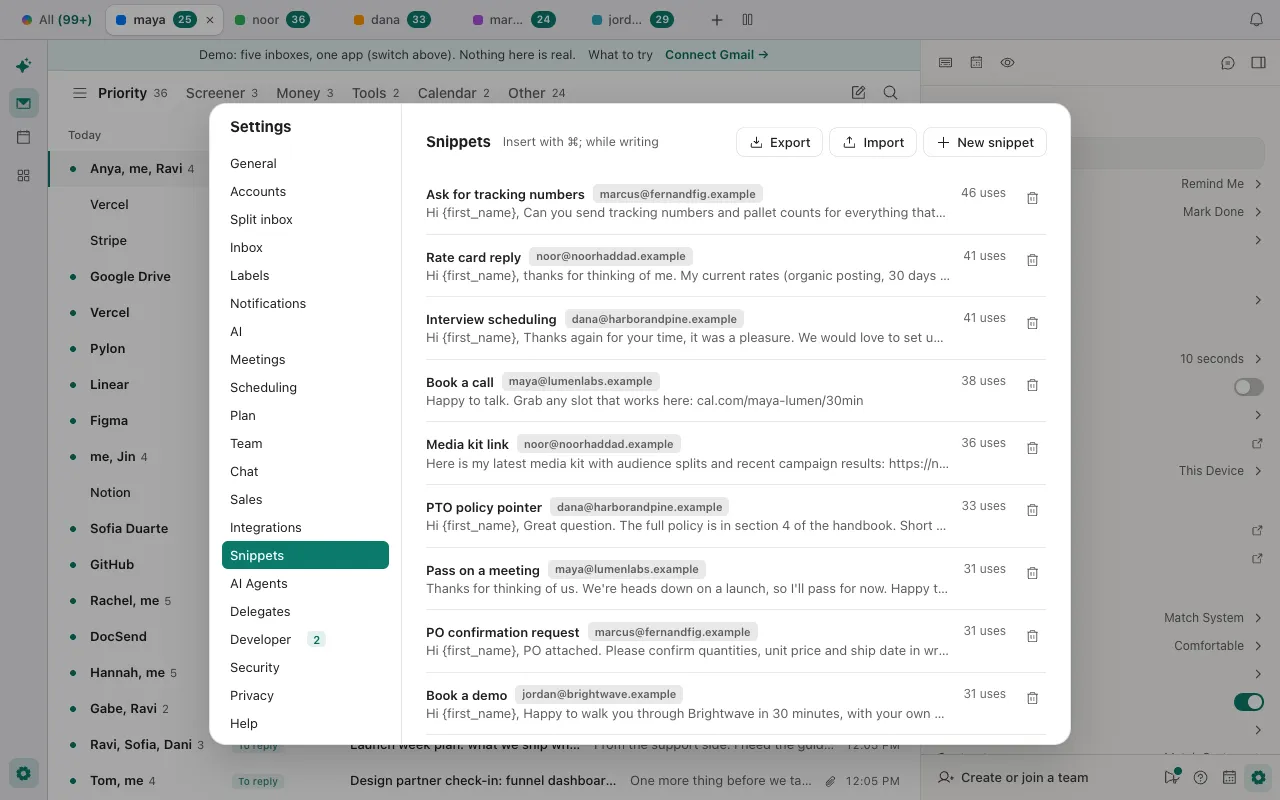Open the AI sparkle icon in the left sidebar
The image size is (1280, 800).
coord(23,66)
